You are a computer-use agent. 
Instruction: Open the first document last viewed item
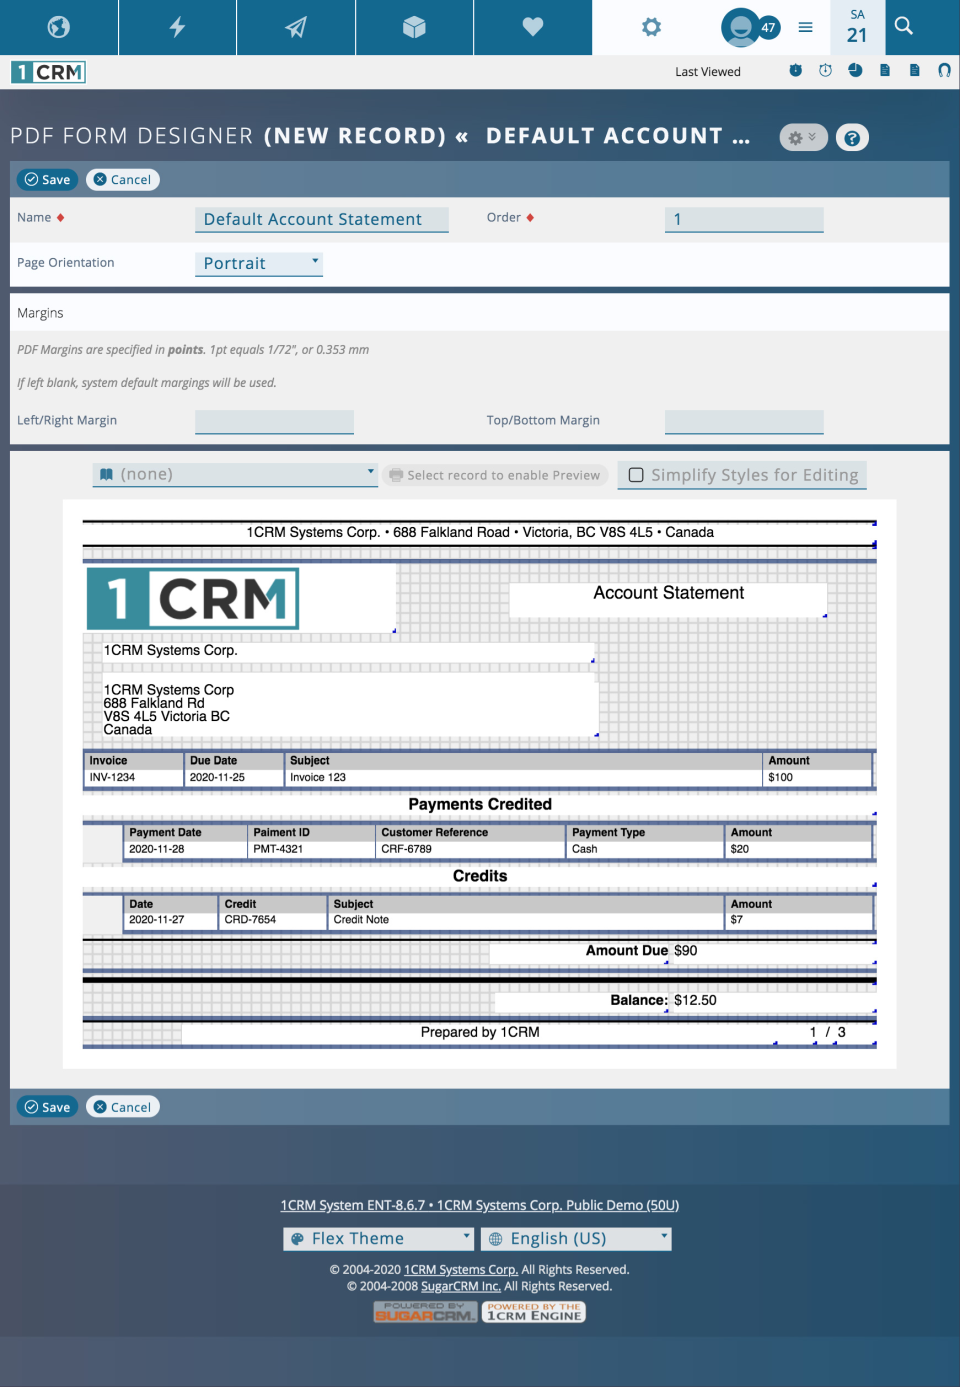[885, 70]
